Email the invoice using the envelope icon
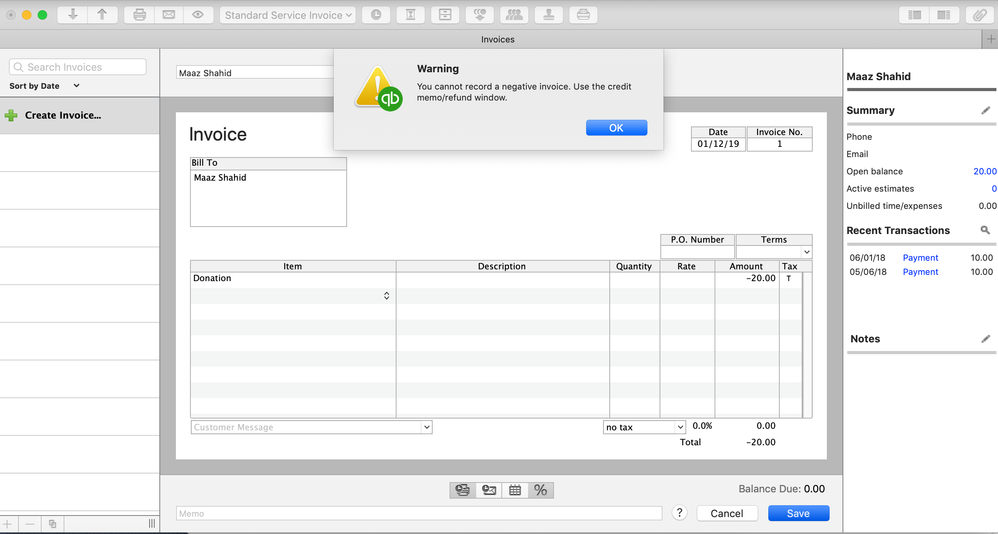This screenshot has width=998, height=534. click(169, 15)
